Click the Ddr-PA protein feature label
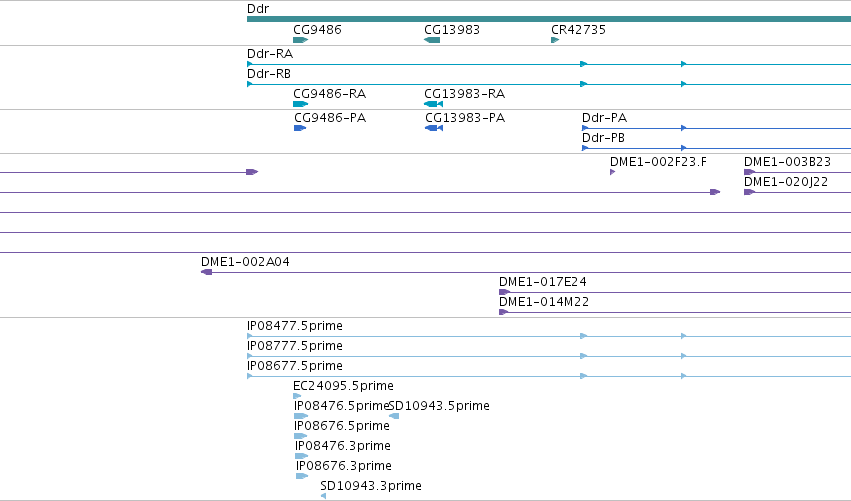851x501 pixels. pos(604,118)
